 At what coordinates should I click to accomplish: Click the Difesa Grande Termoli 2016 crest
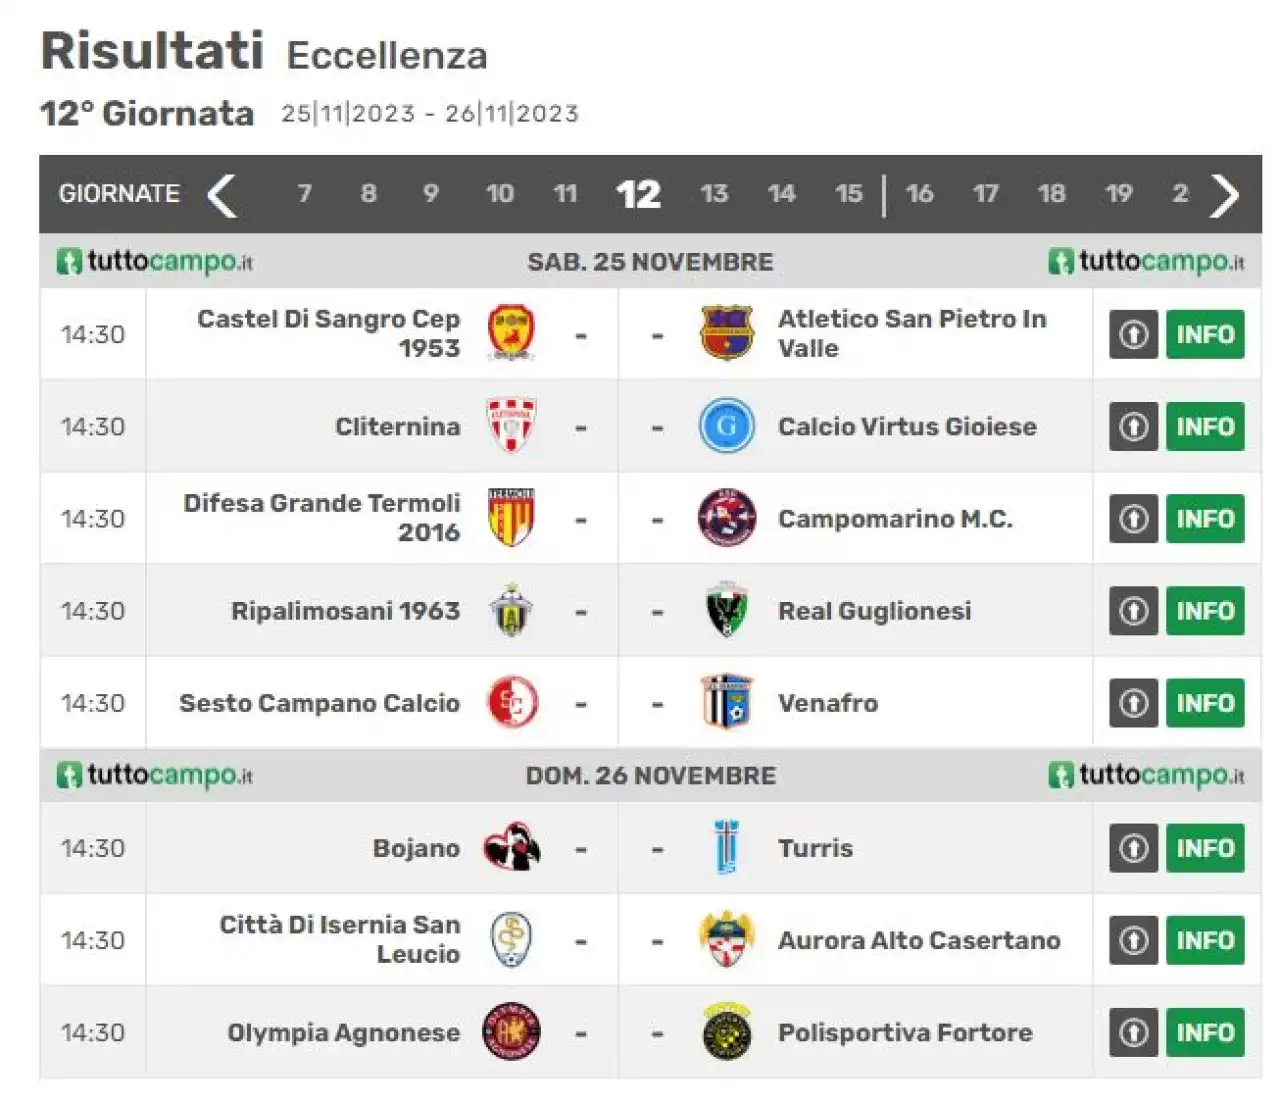click(x=511, y=518)
